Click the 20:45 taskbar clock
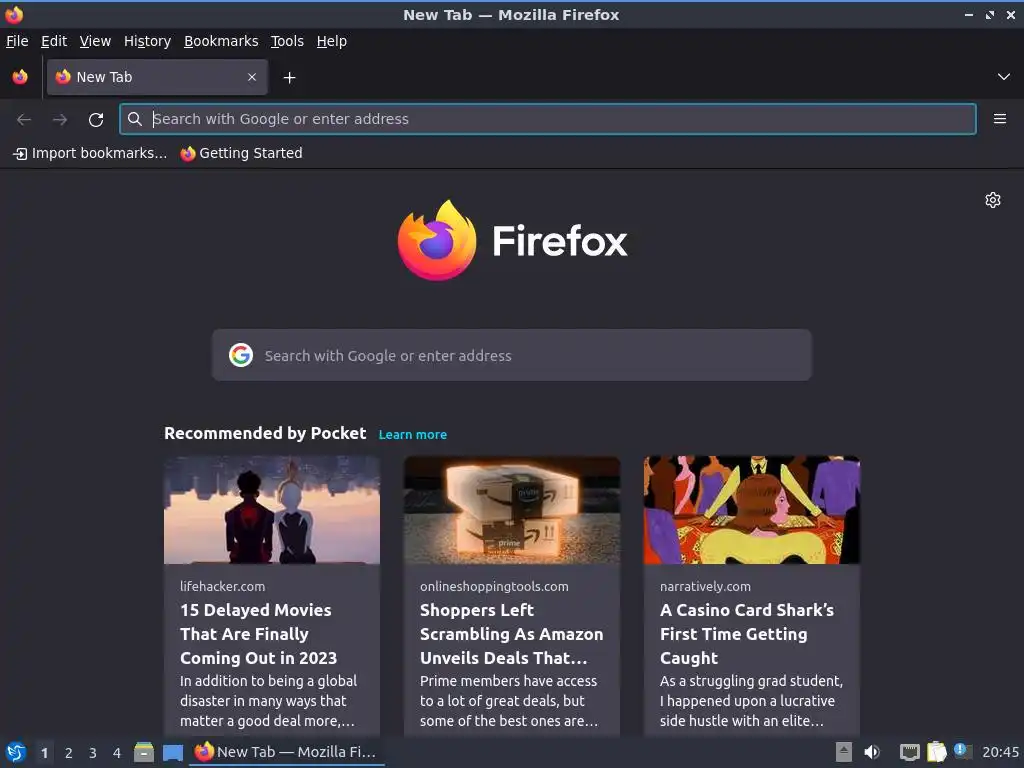The image size is (1024, 768). click(1000, 752)
